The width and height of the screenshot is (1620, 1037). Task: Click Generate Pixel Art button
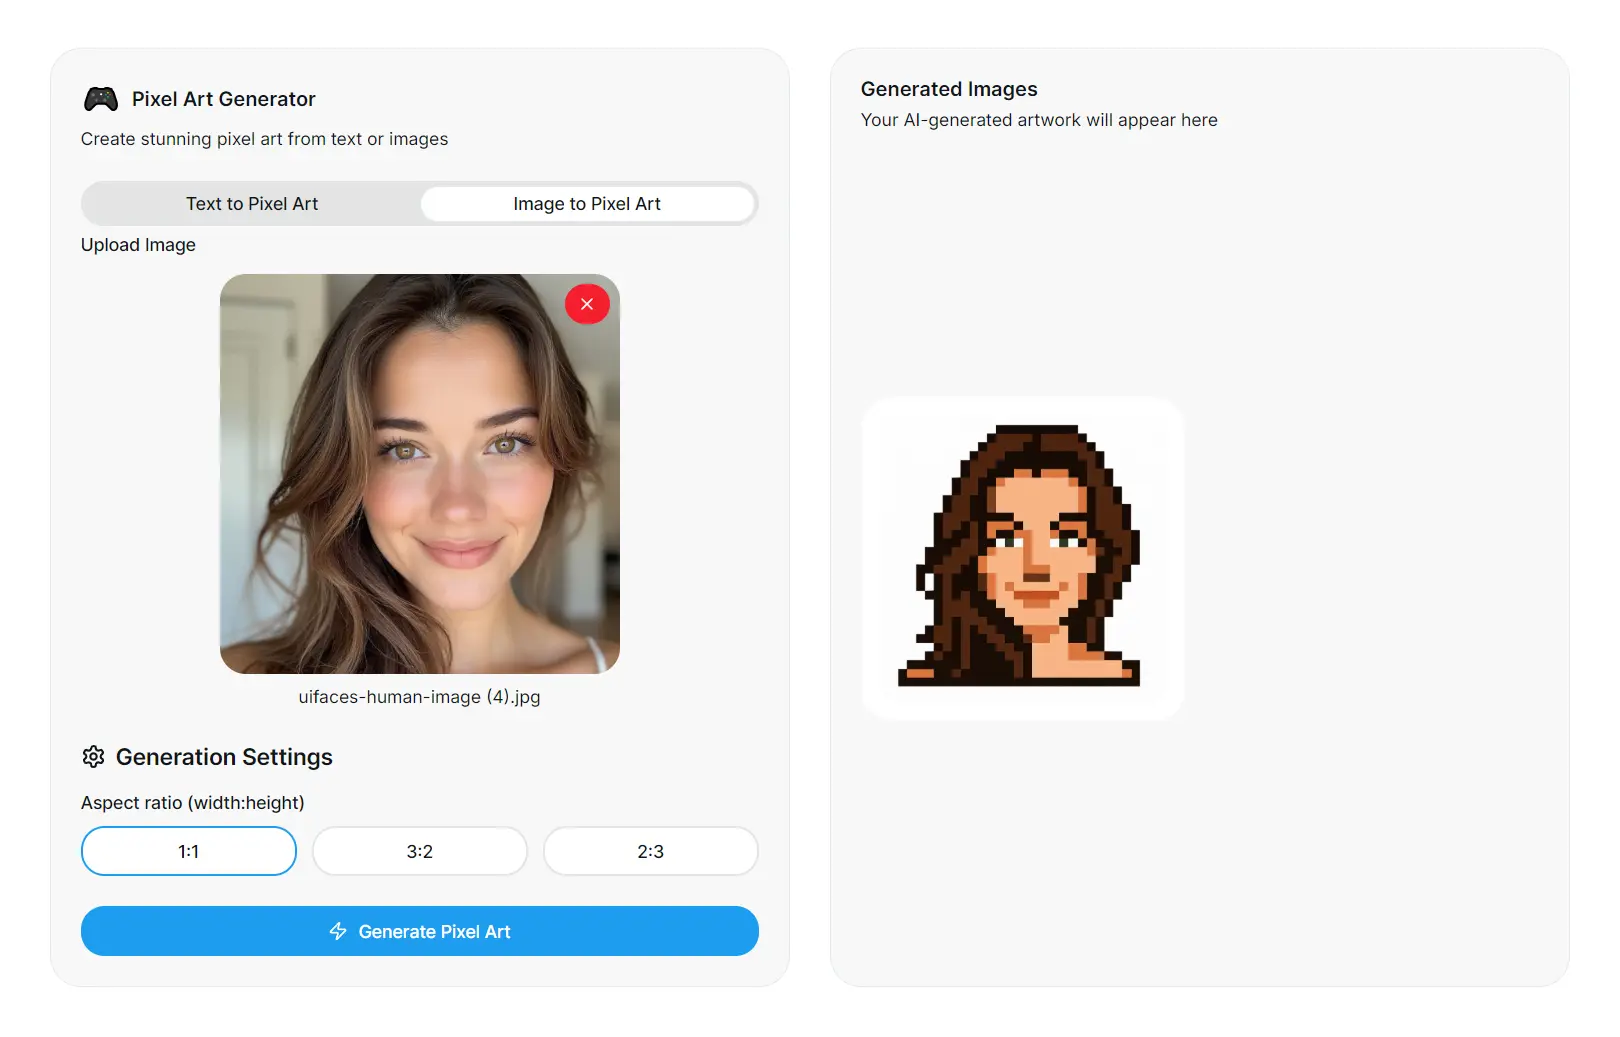click(x=420, y=931)
